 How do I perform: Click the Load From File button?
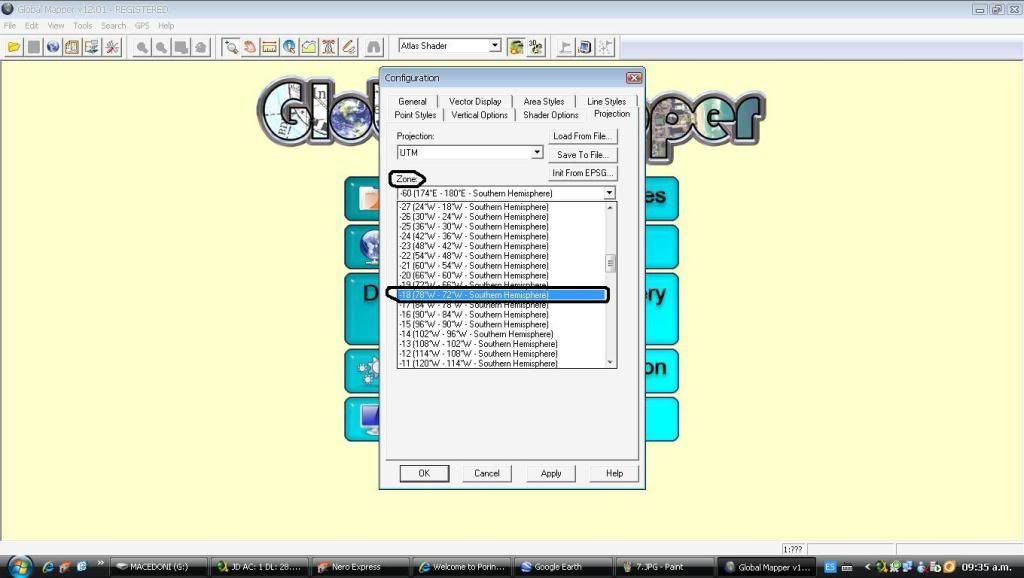[583, 136]
